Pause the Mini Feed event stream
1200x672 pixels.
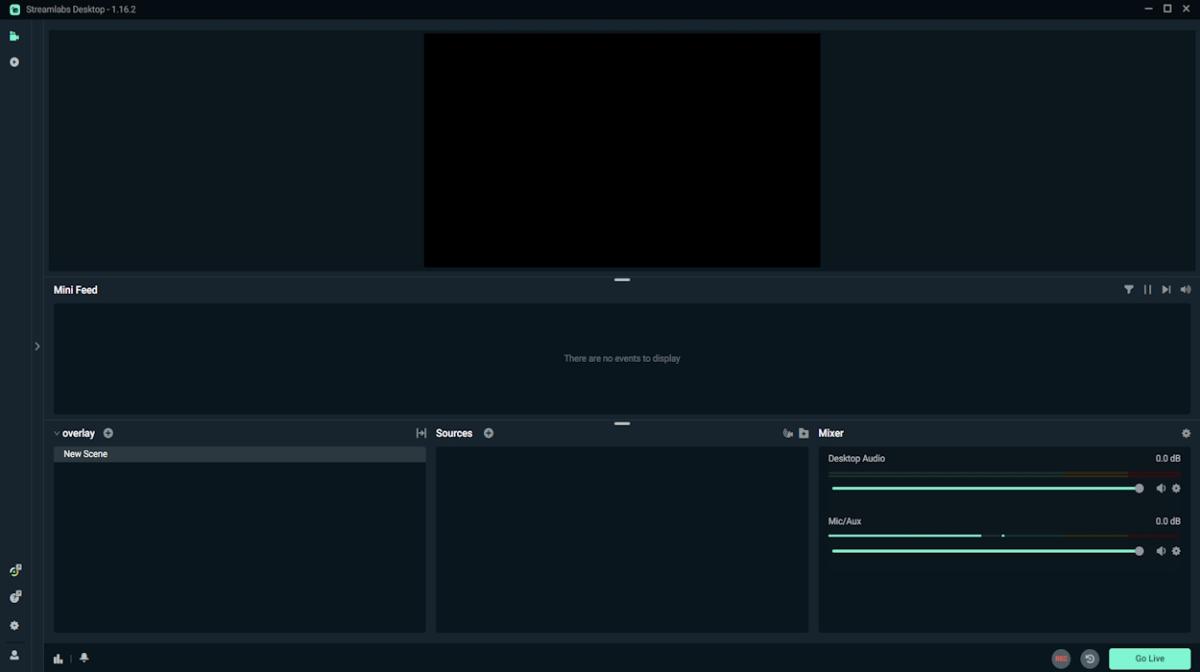pyautogui.click(x=1148, y=289)
